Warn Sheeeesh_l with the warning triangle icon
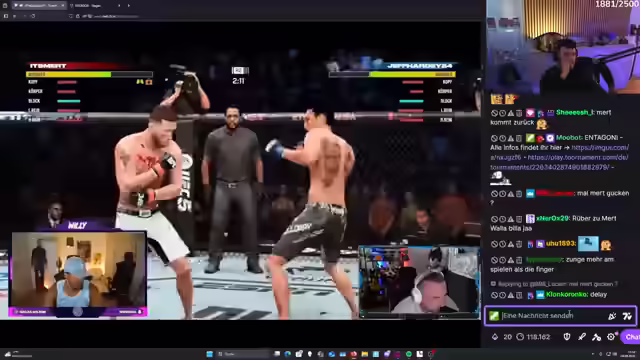This screenshot has width=640, height=360. tap(511, 113)
